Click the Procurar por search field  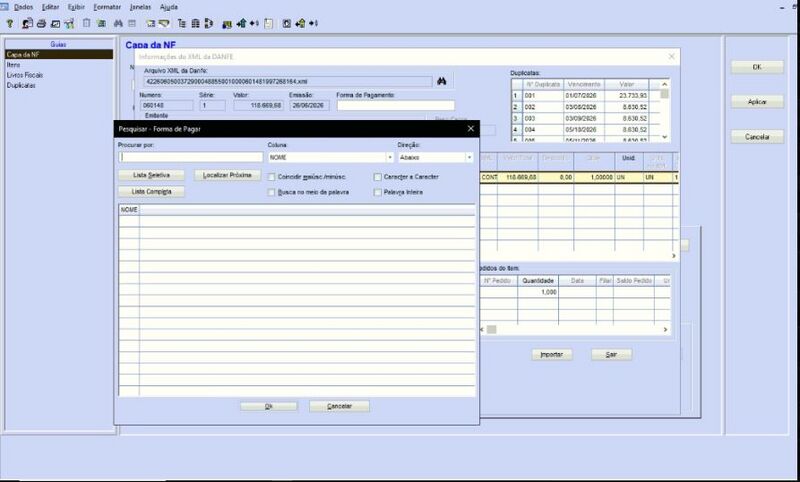coord(191,158)
